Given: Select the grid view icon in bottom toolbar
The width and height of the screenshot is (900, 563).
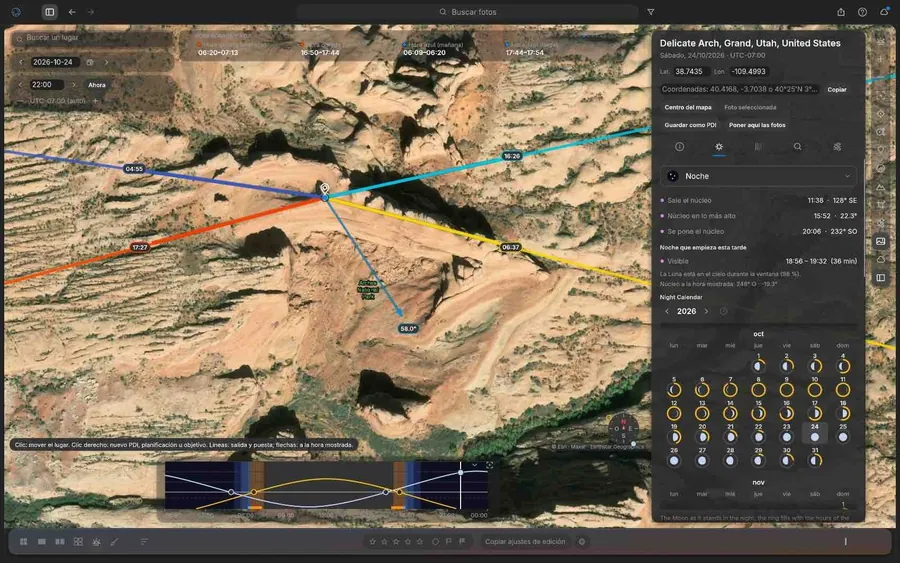Looking at the screenshot, I should tap(24, 541).
